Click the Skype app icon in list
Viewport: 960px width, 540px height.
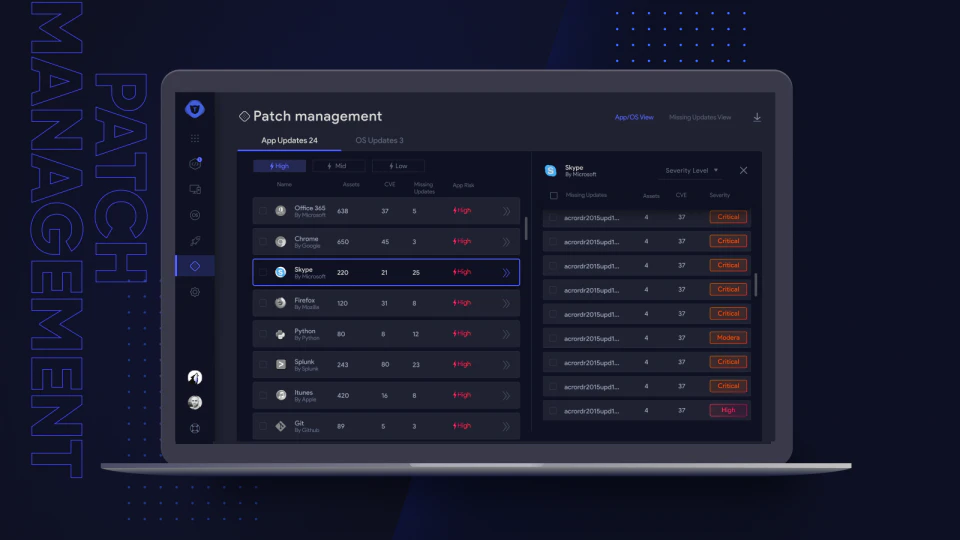(280, 272)
